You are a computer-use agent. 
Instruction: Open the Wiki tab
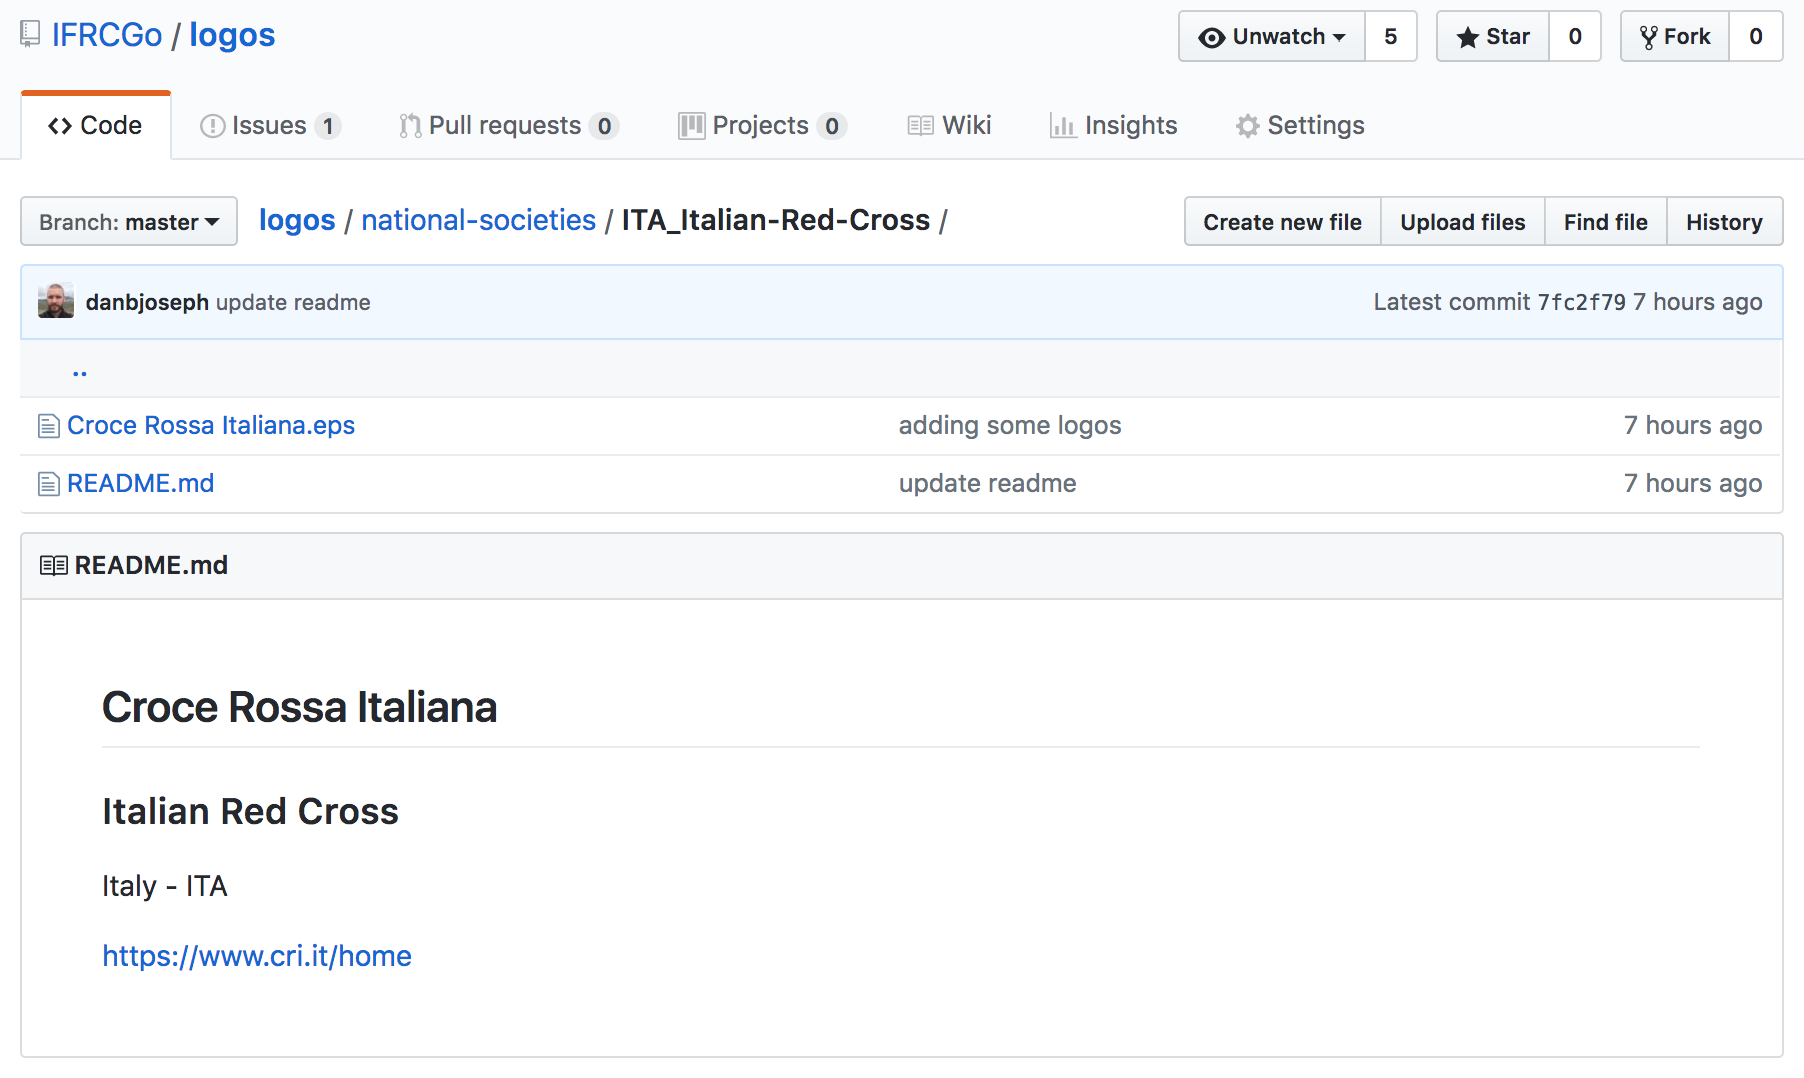[949, 125]
